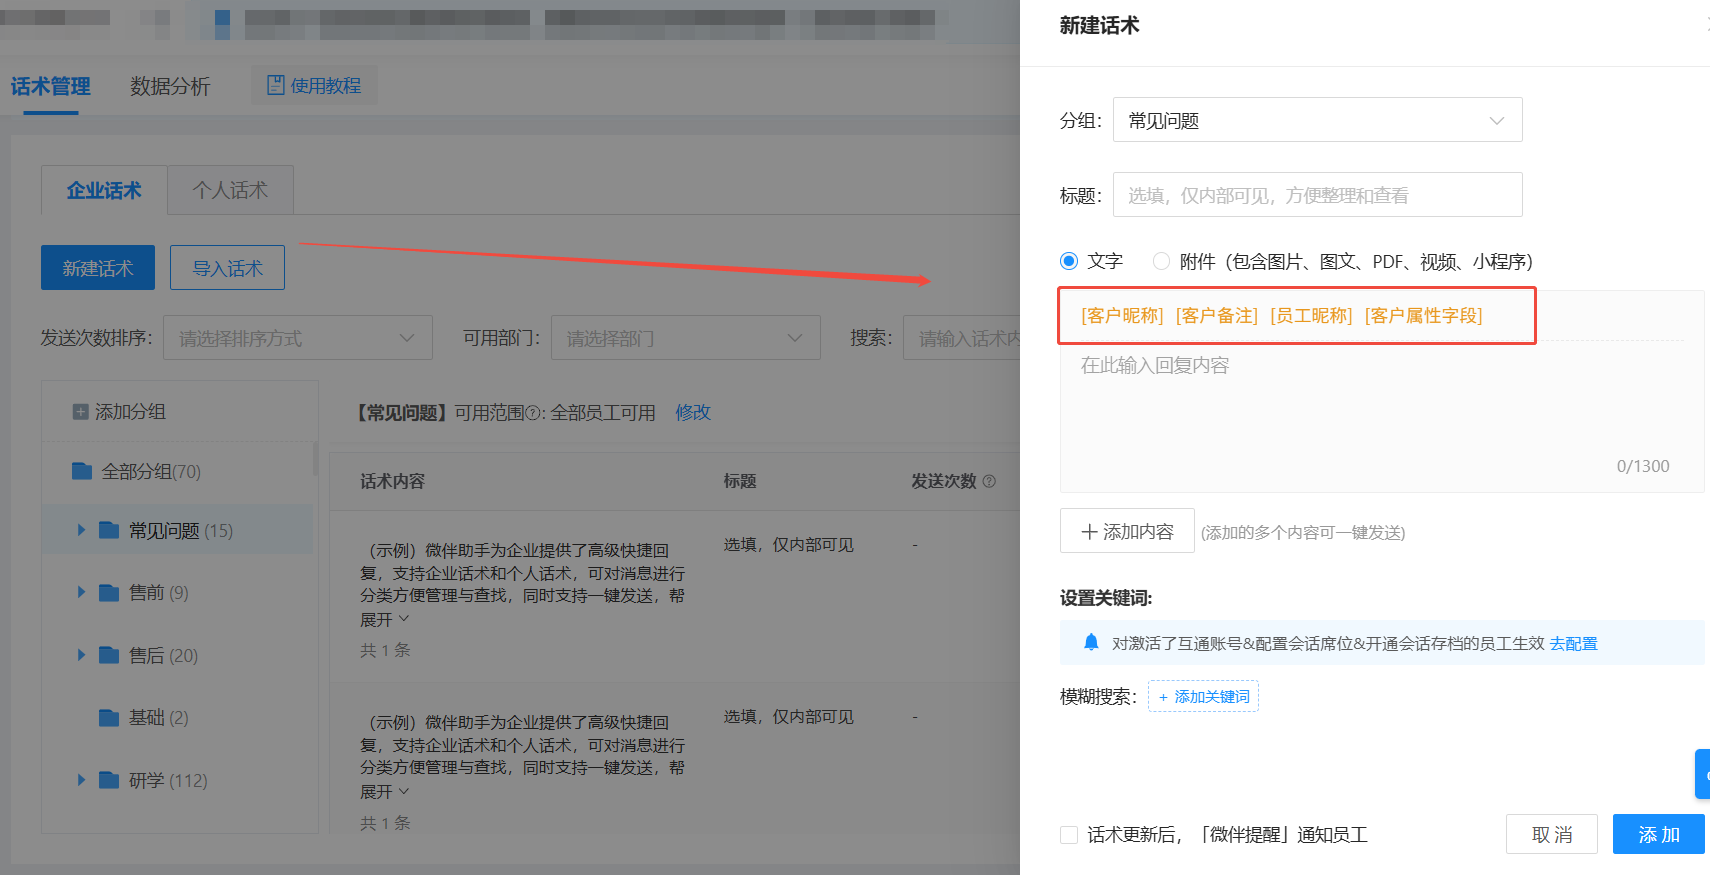Open the 发送次数排序 sort dropdown
This screenshot has height=875, width=1710.
tap(297, 338)
